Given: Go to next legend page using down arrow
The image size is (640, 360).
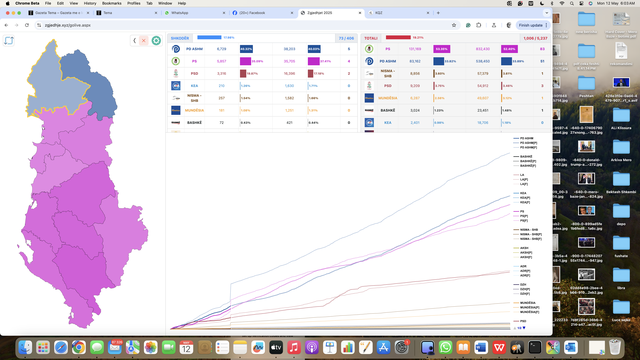Looking at the screenshot, I should click(524, 328).
